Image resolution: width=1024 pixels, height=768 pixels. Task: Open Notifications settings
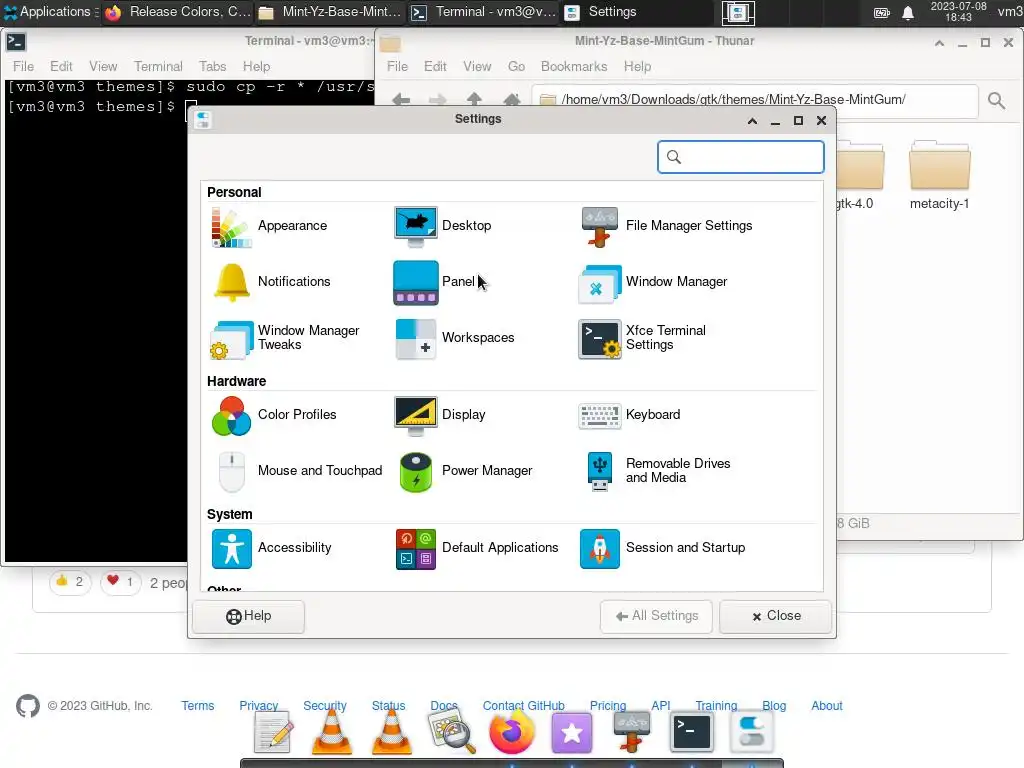[272, 281]
